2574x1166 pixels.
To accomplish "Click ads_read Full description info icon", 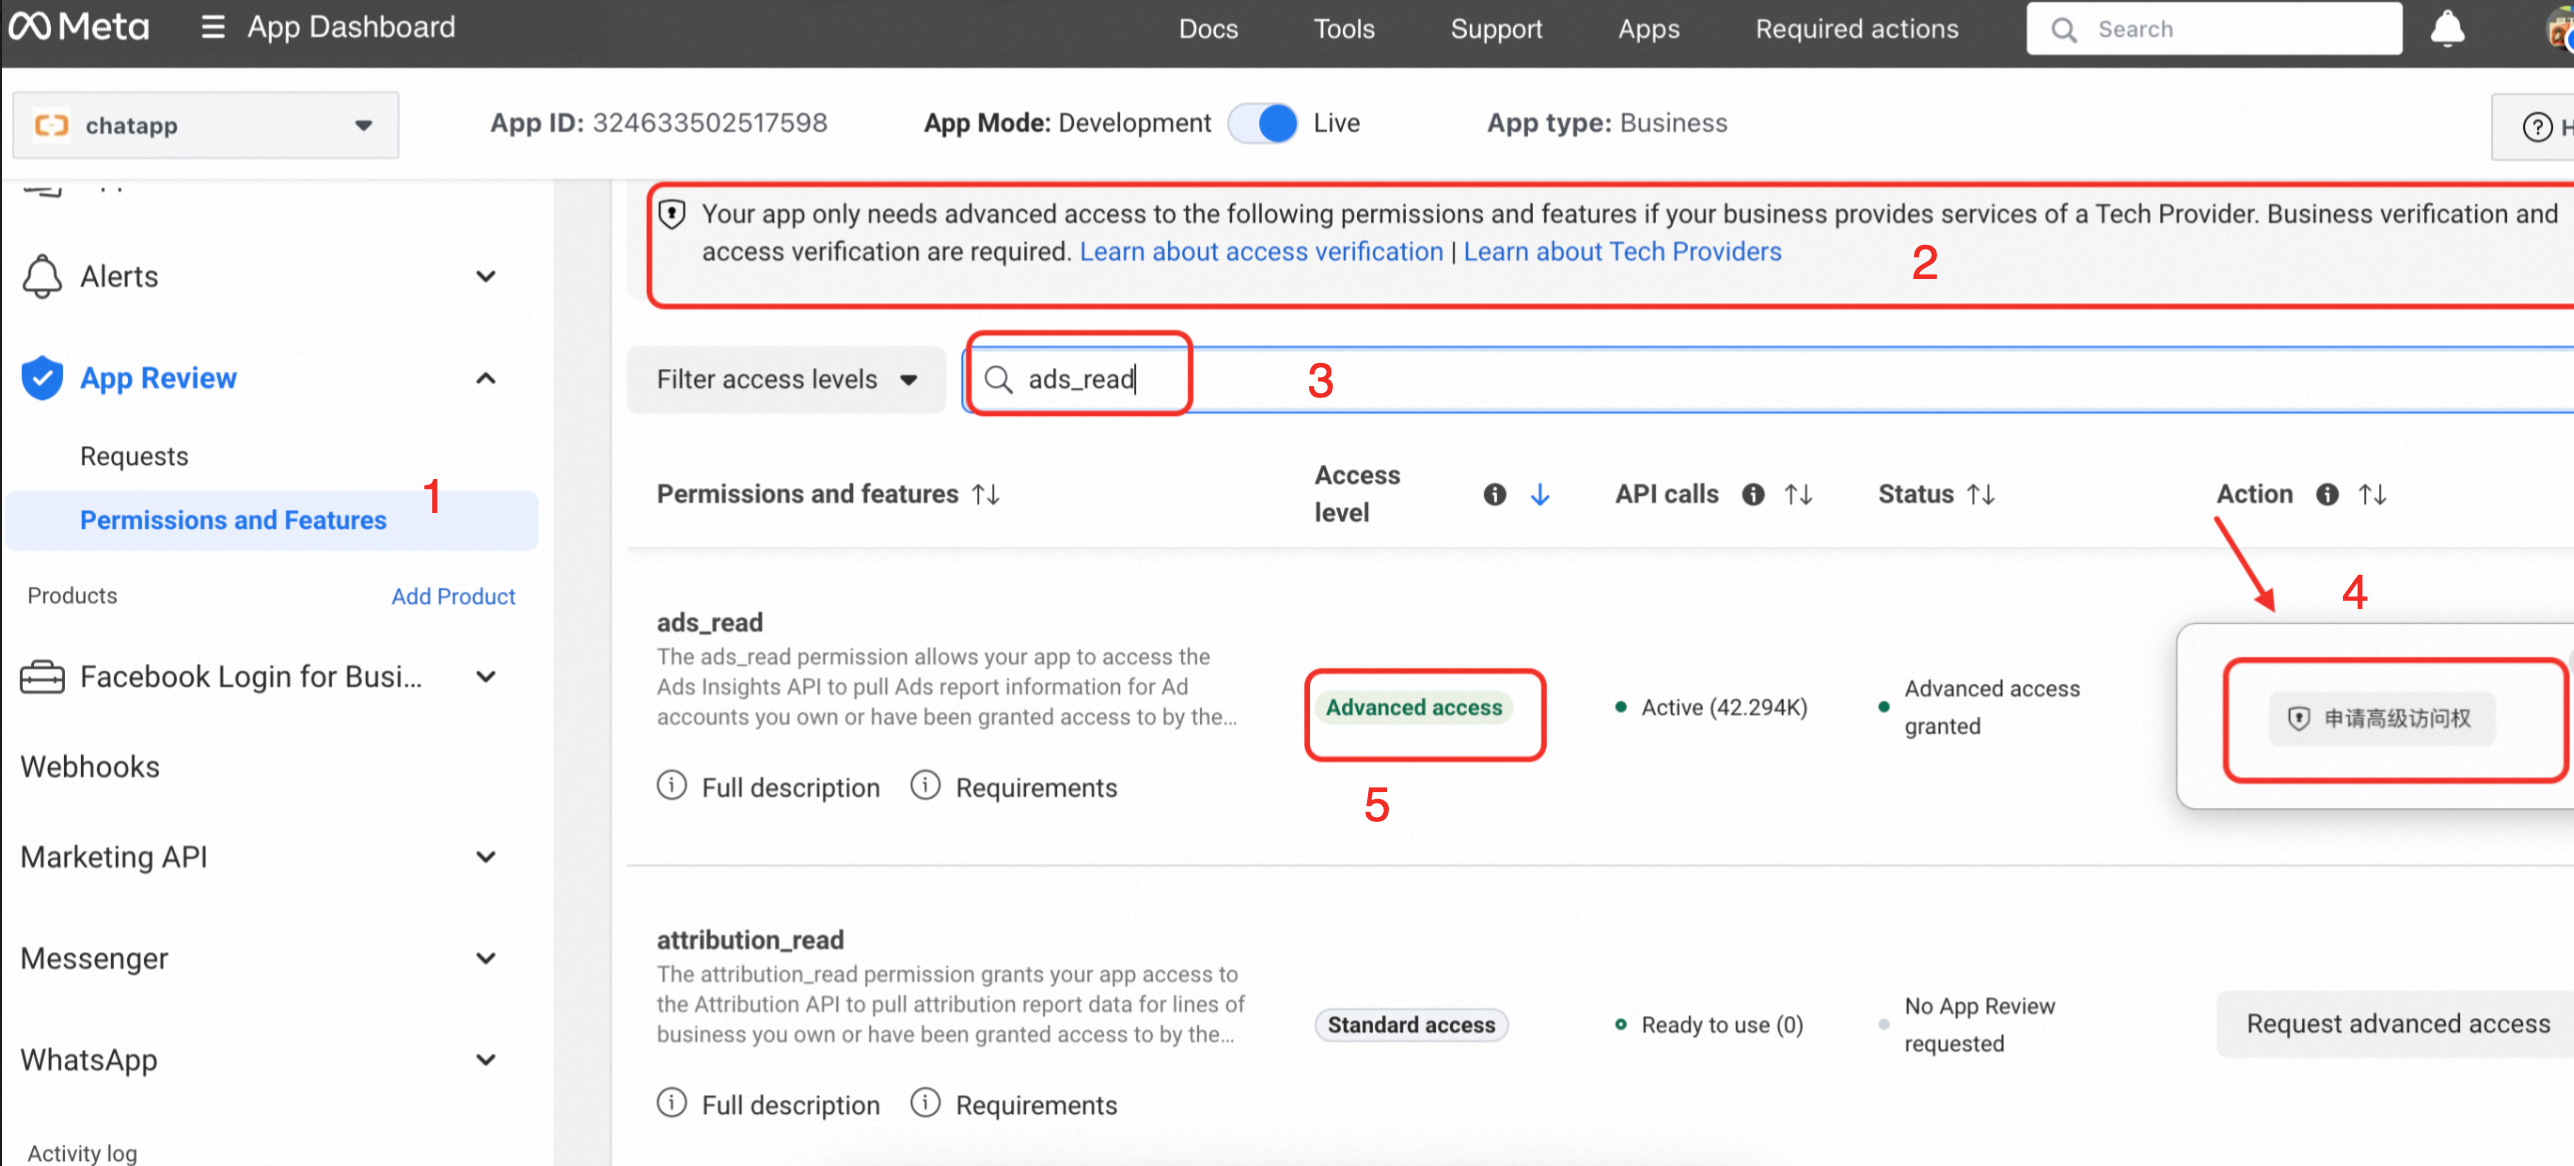I will [x=672, y=785].
